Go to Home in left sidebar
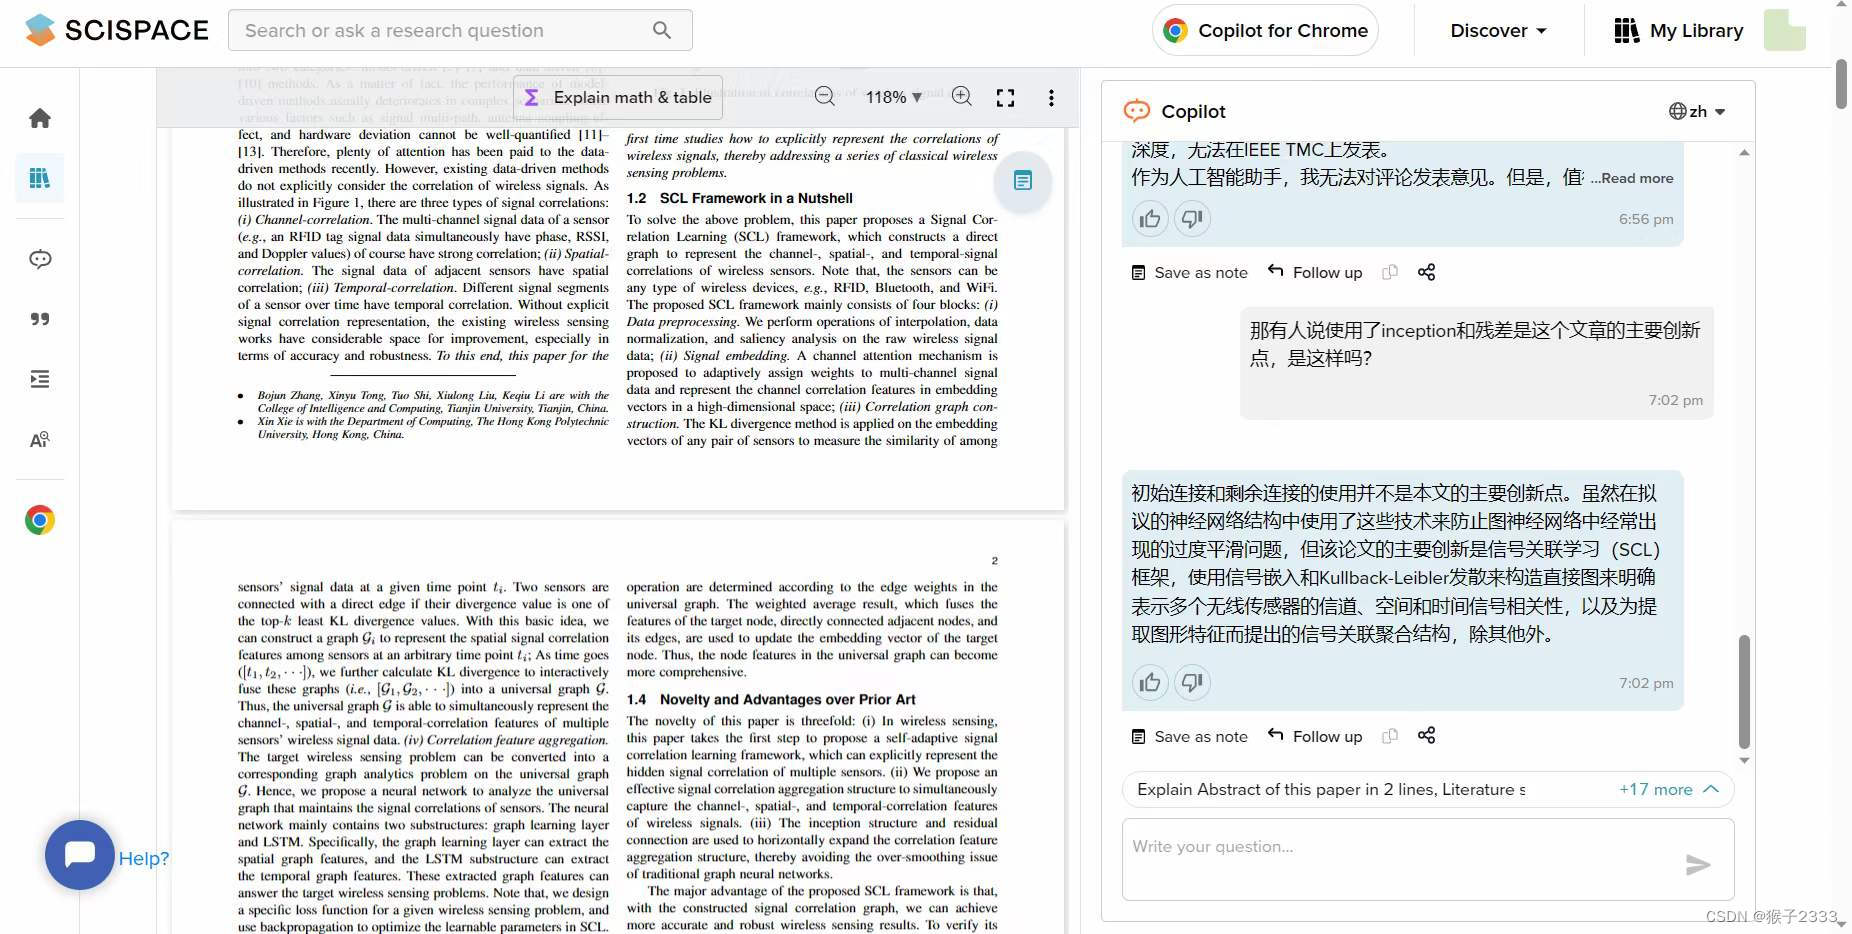The width and height of the screenshot is (1852, 934). (x=40, y=118)
